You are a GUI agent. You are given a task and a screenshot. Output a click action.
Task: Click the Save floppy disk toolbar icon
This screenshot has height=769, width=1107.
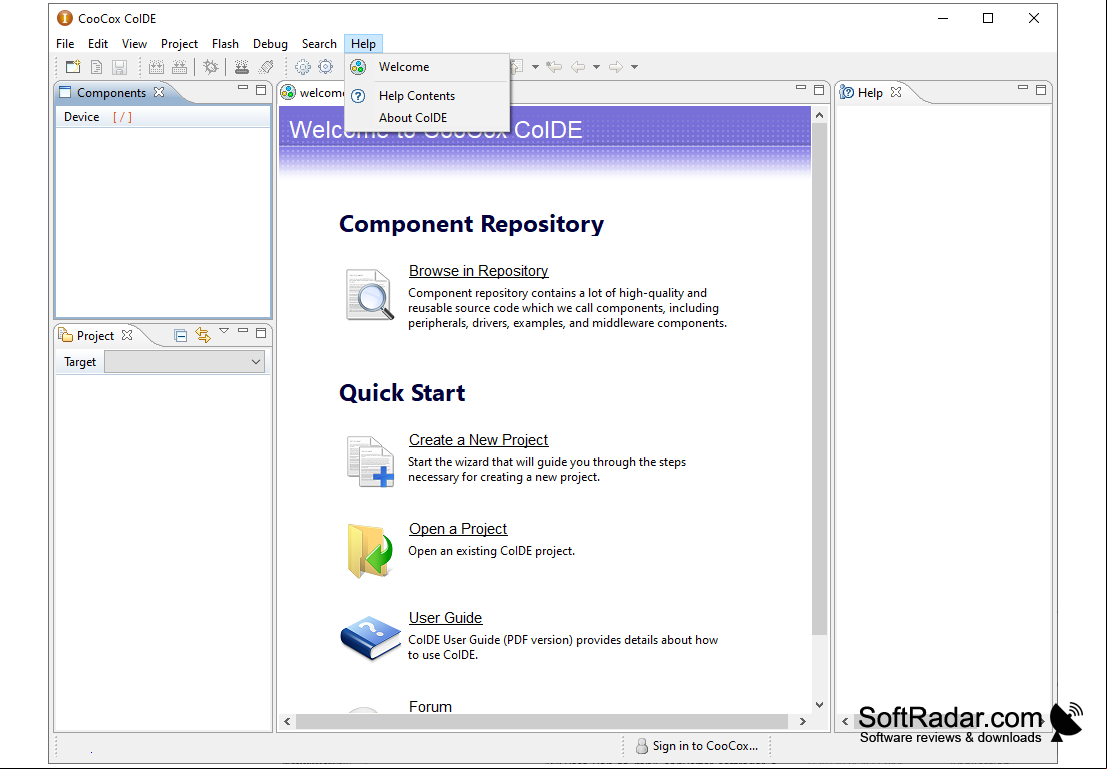(119, 67)
